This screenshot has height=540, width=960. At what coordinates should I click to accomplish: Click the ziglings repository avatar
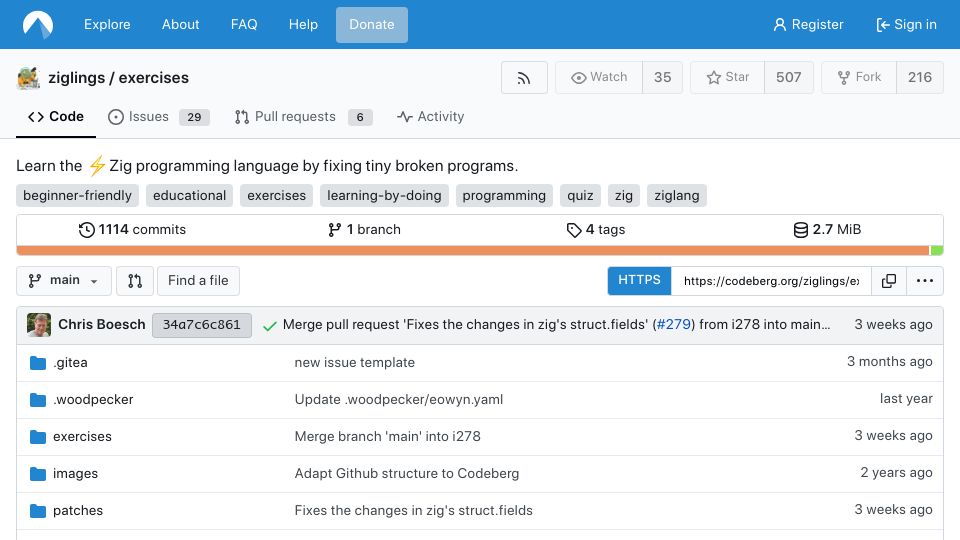click(29, 78)
